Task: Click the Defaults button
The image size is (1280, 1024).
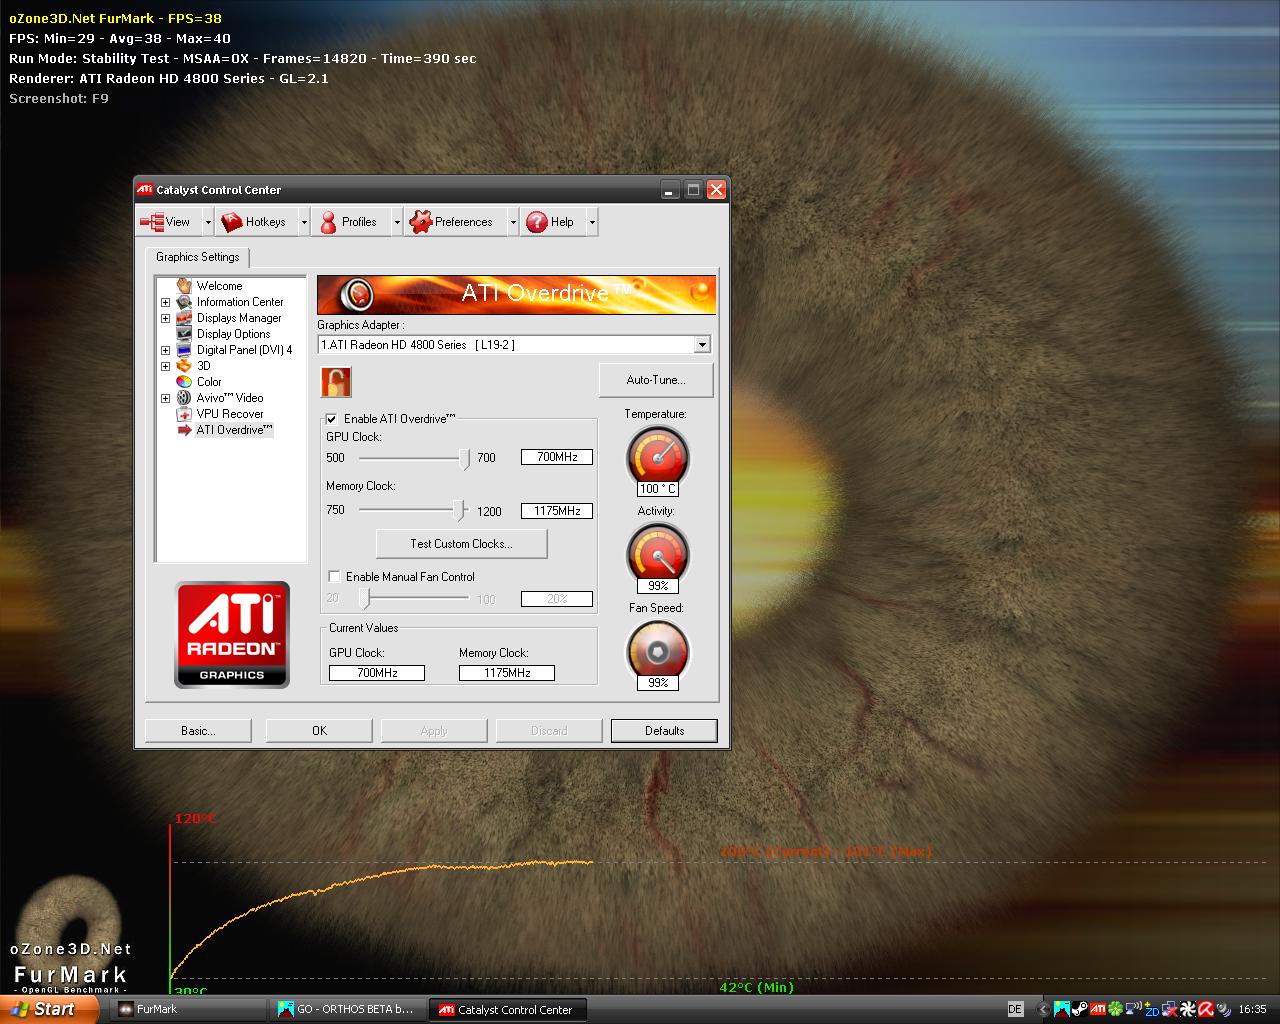Action: (x=664, y=731)
